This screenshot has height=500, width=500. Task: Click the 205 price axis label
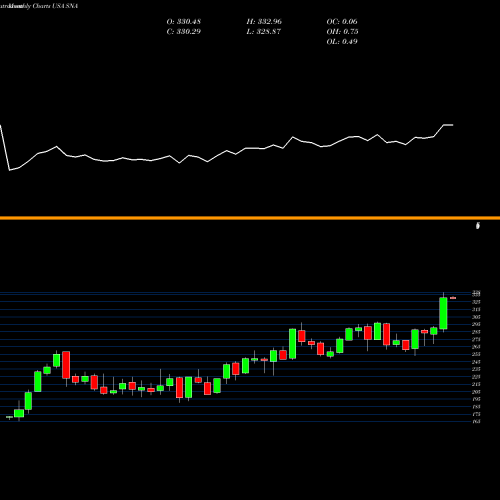pos(476,392)
